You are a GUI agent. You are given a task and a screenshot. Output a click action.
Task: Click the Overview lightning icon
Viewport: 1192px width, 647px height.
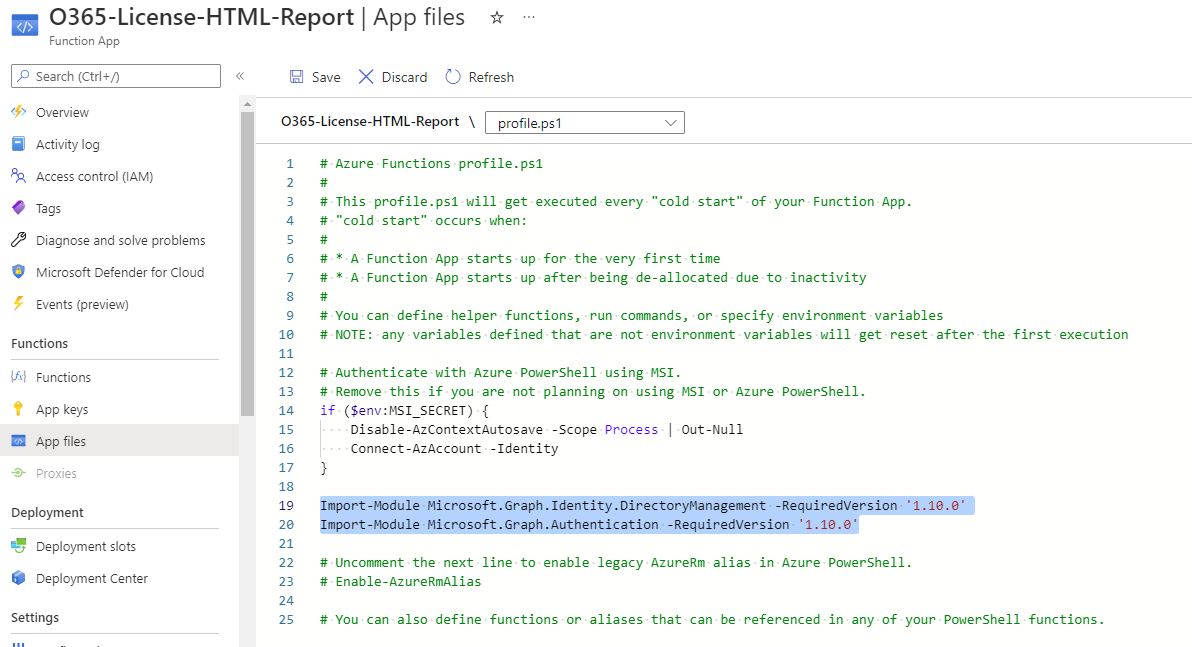point(19,112)
